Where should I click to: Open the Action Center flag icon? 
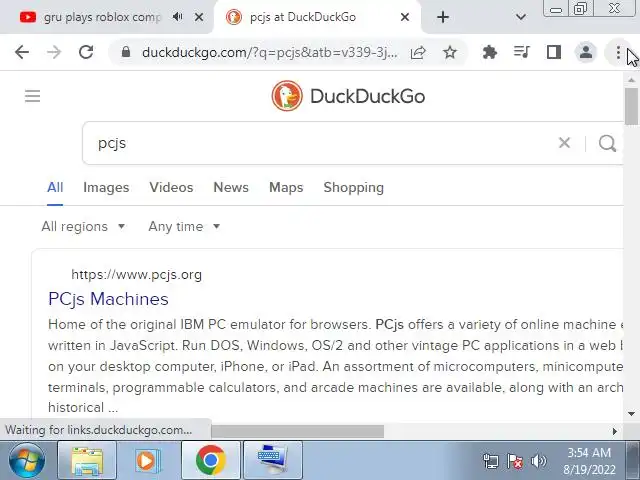point(515,462)
